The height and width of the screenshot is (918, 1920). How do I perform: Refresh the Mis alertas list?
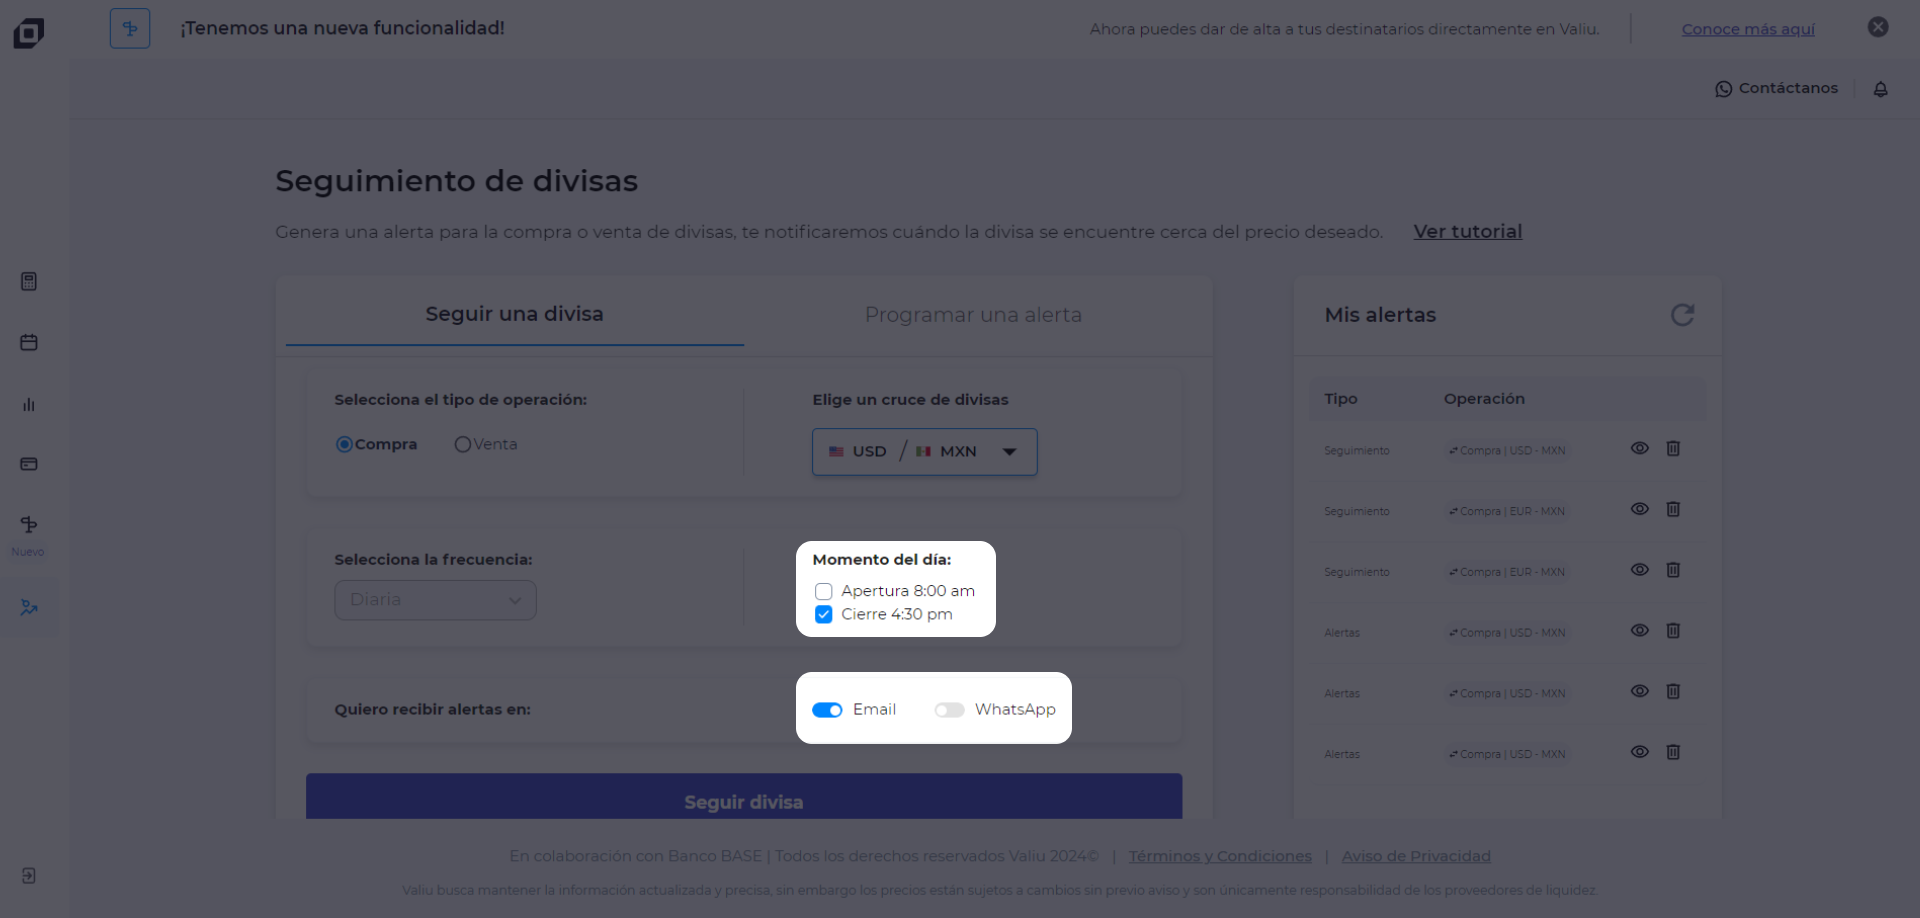tap(1682, 315)
